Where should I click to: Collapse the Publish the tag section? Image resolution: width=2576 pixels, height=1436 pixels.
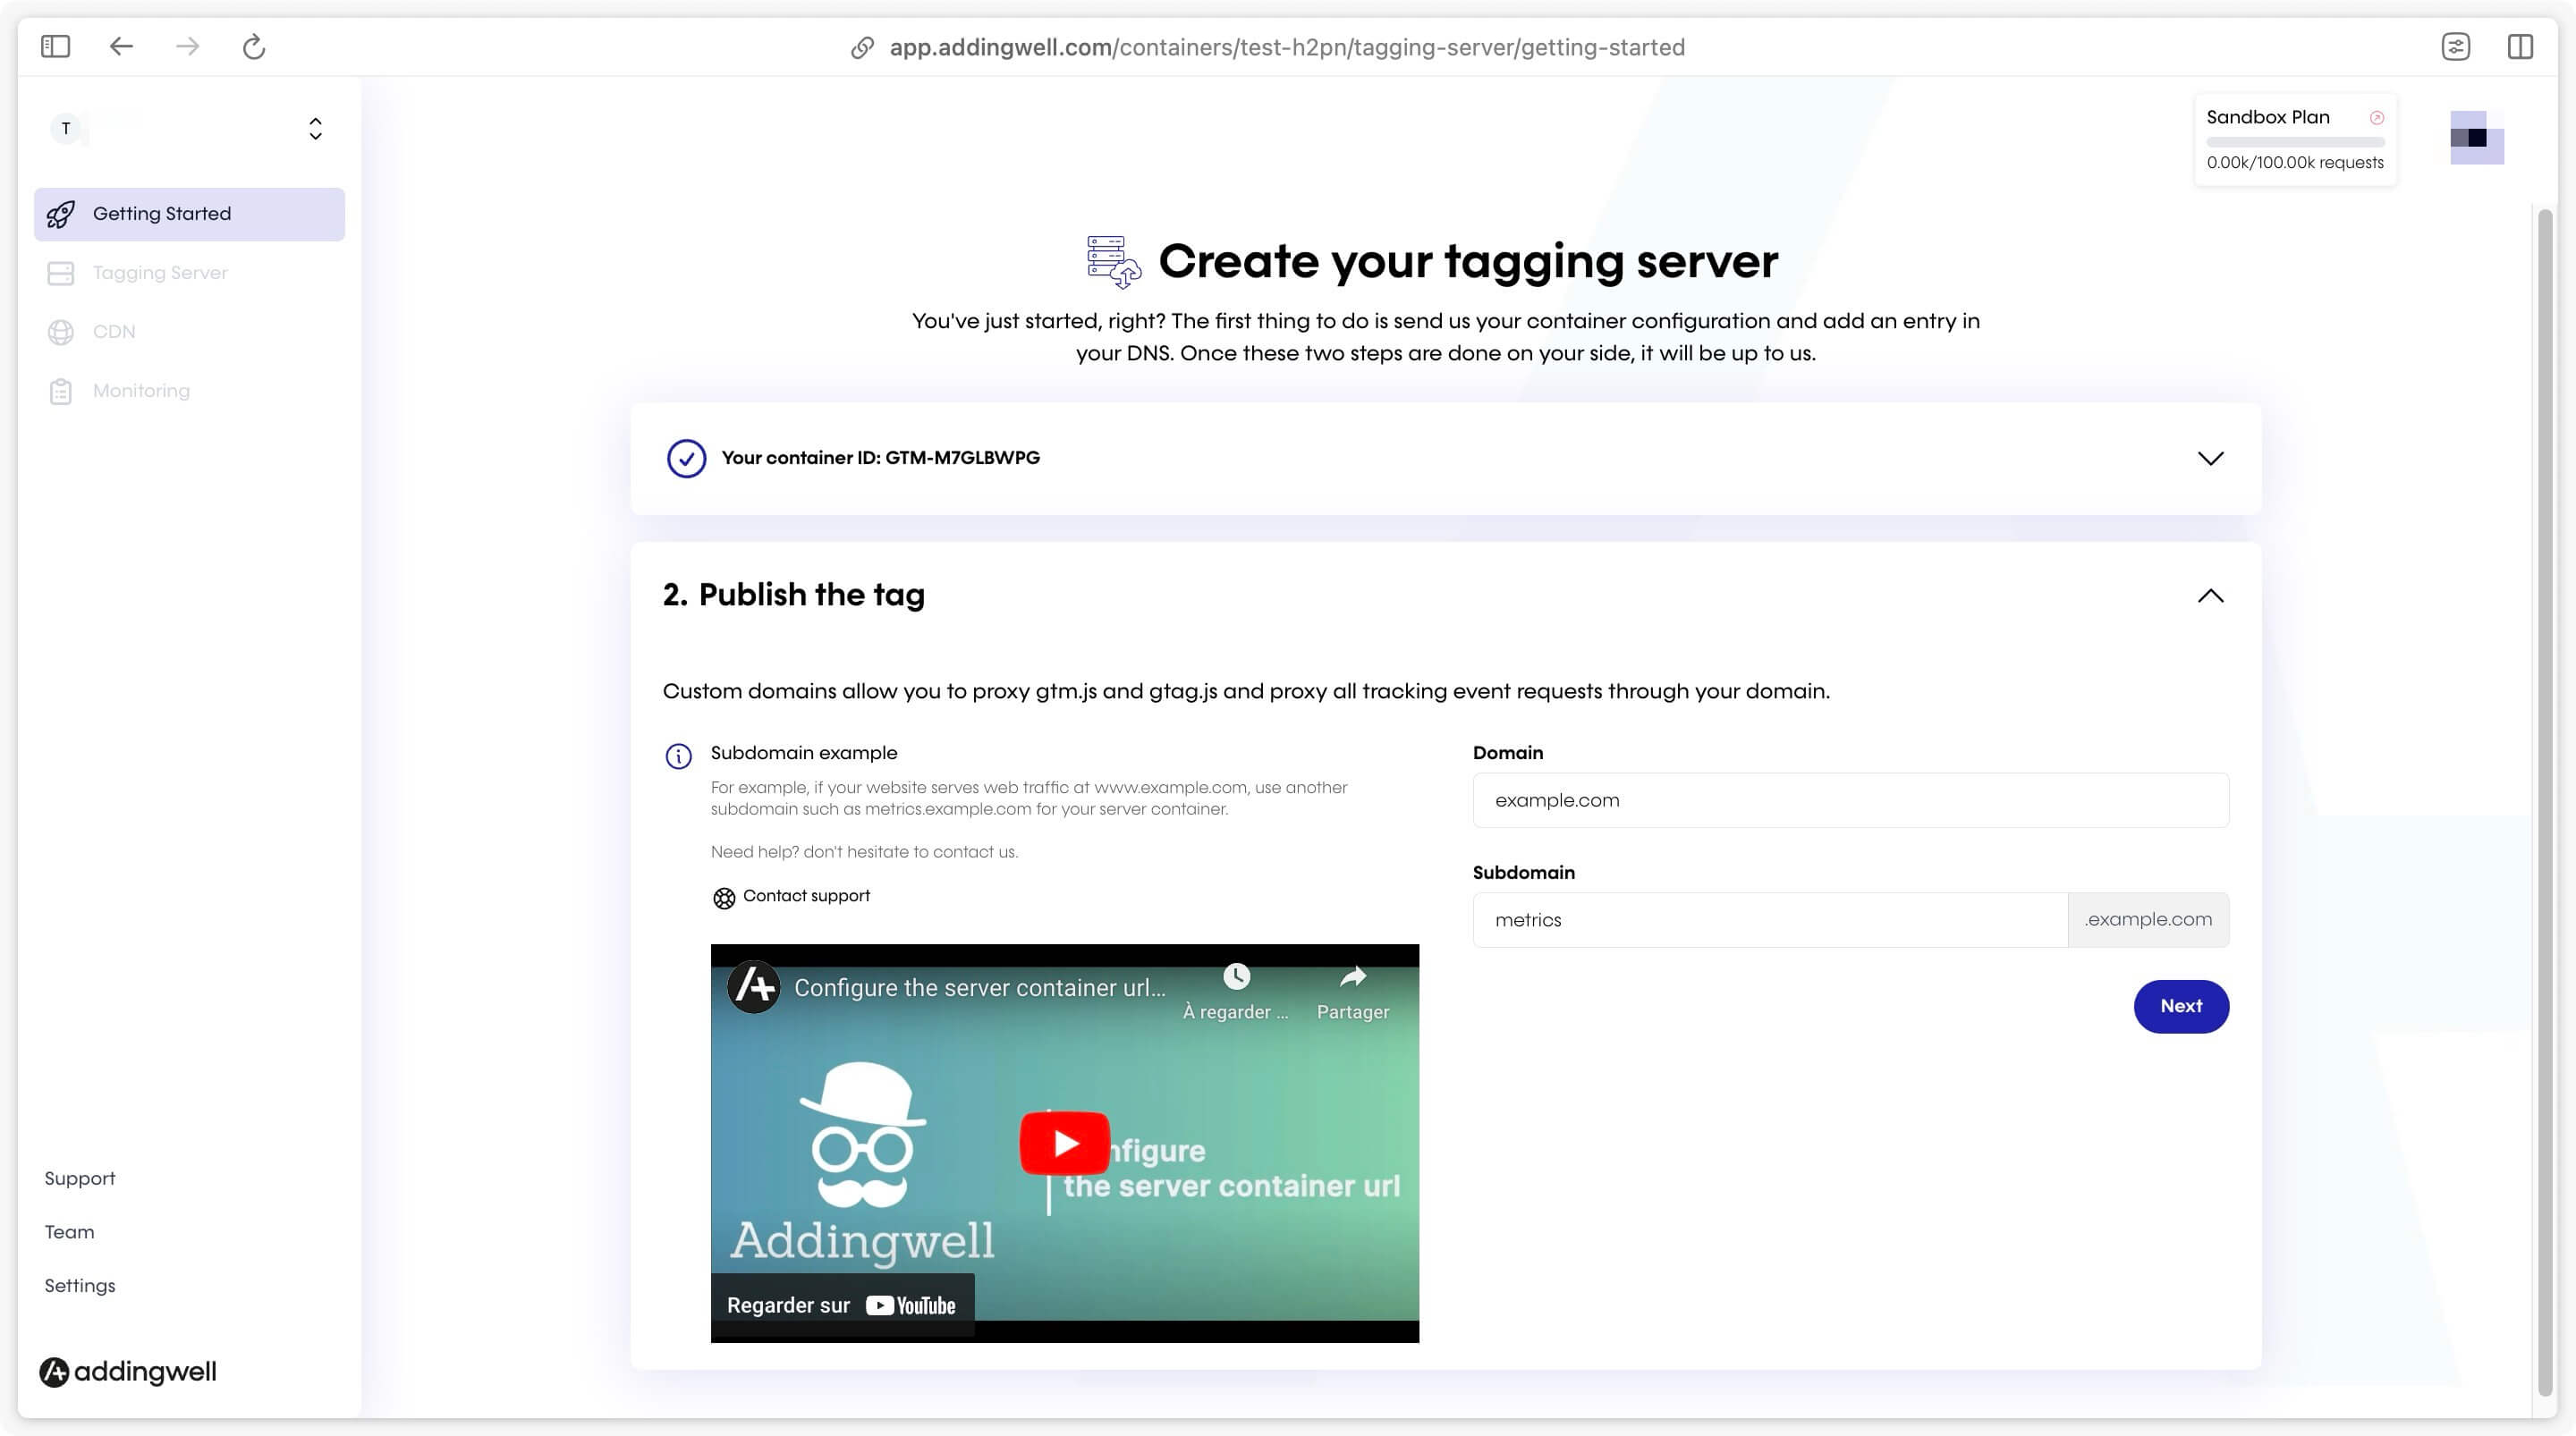[2210, 595]
